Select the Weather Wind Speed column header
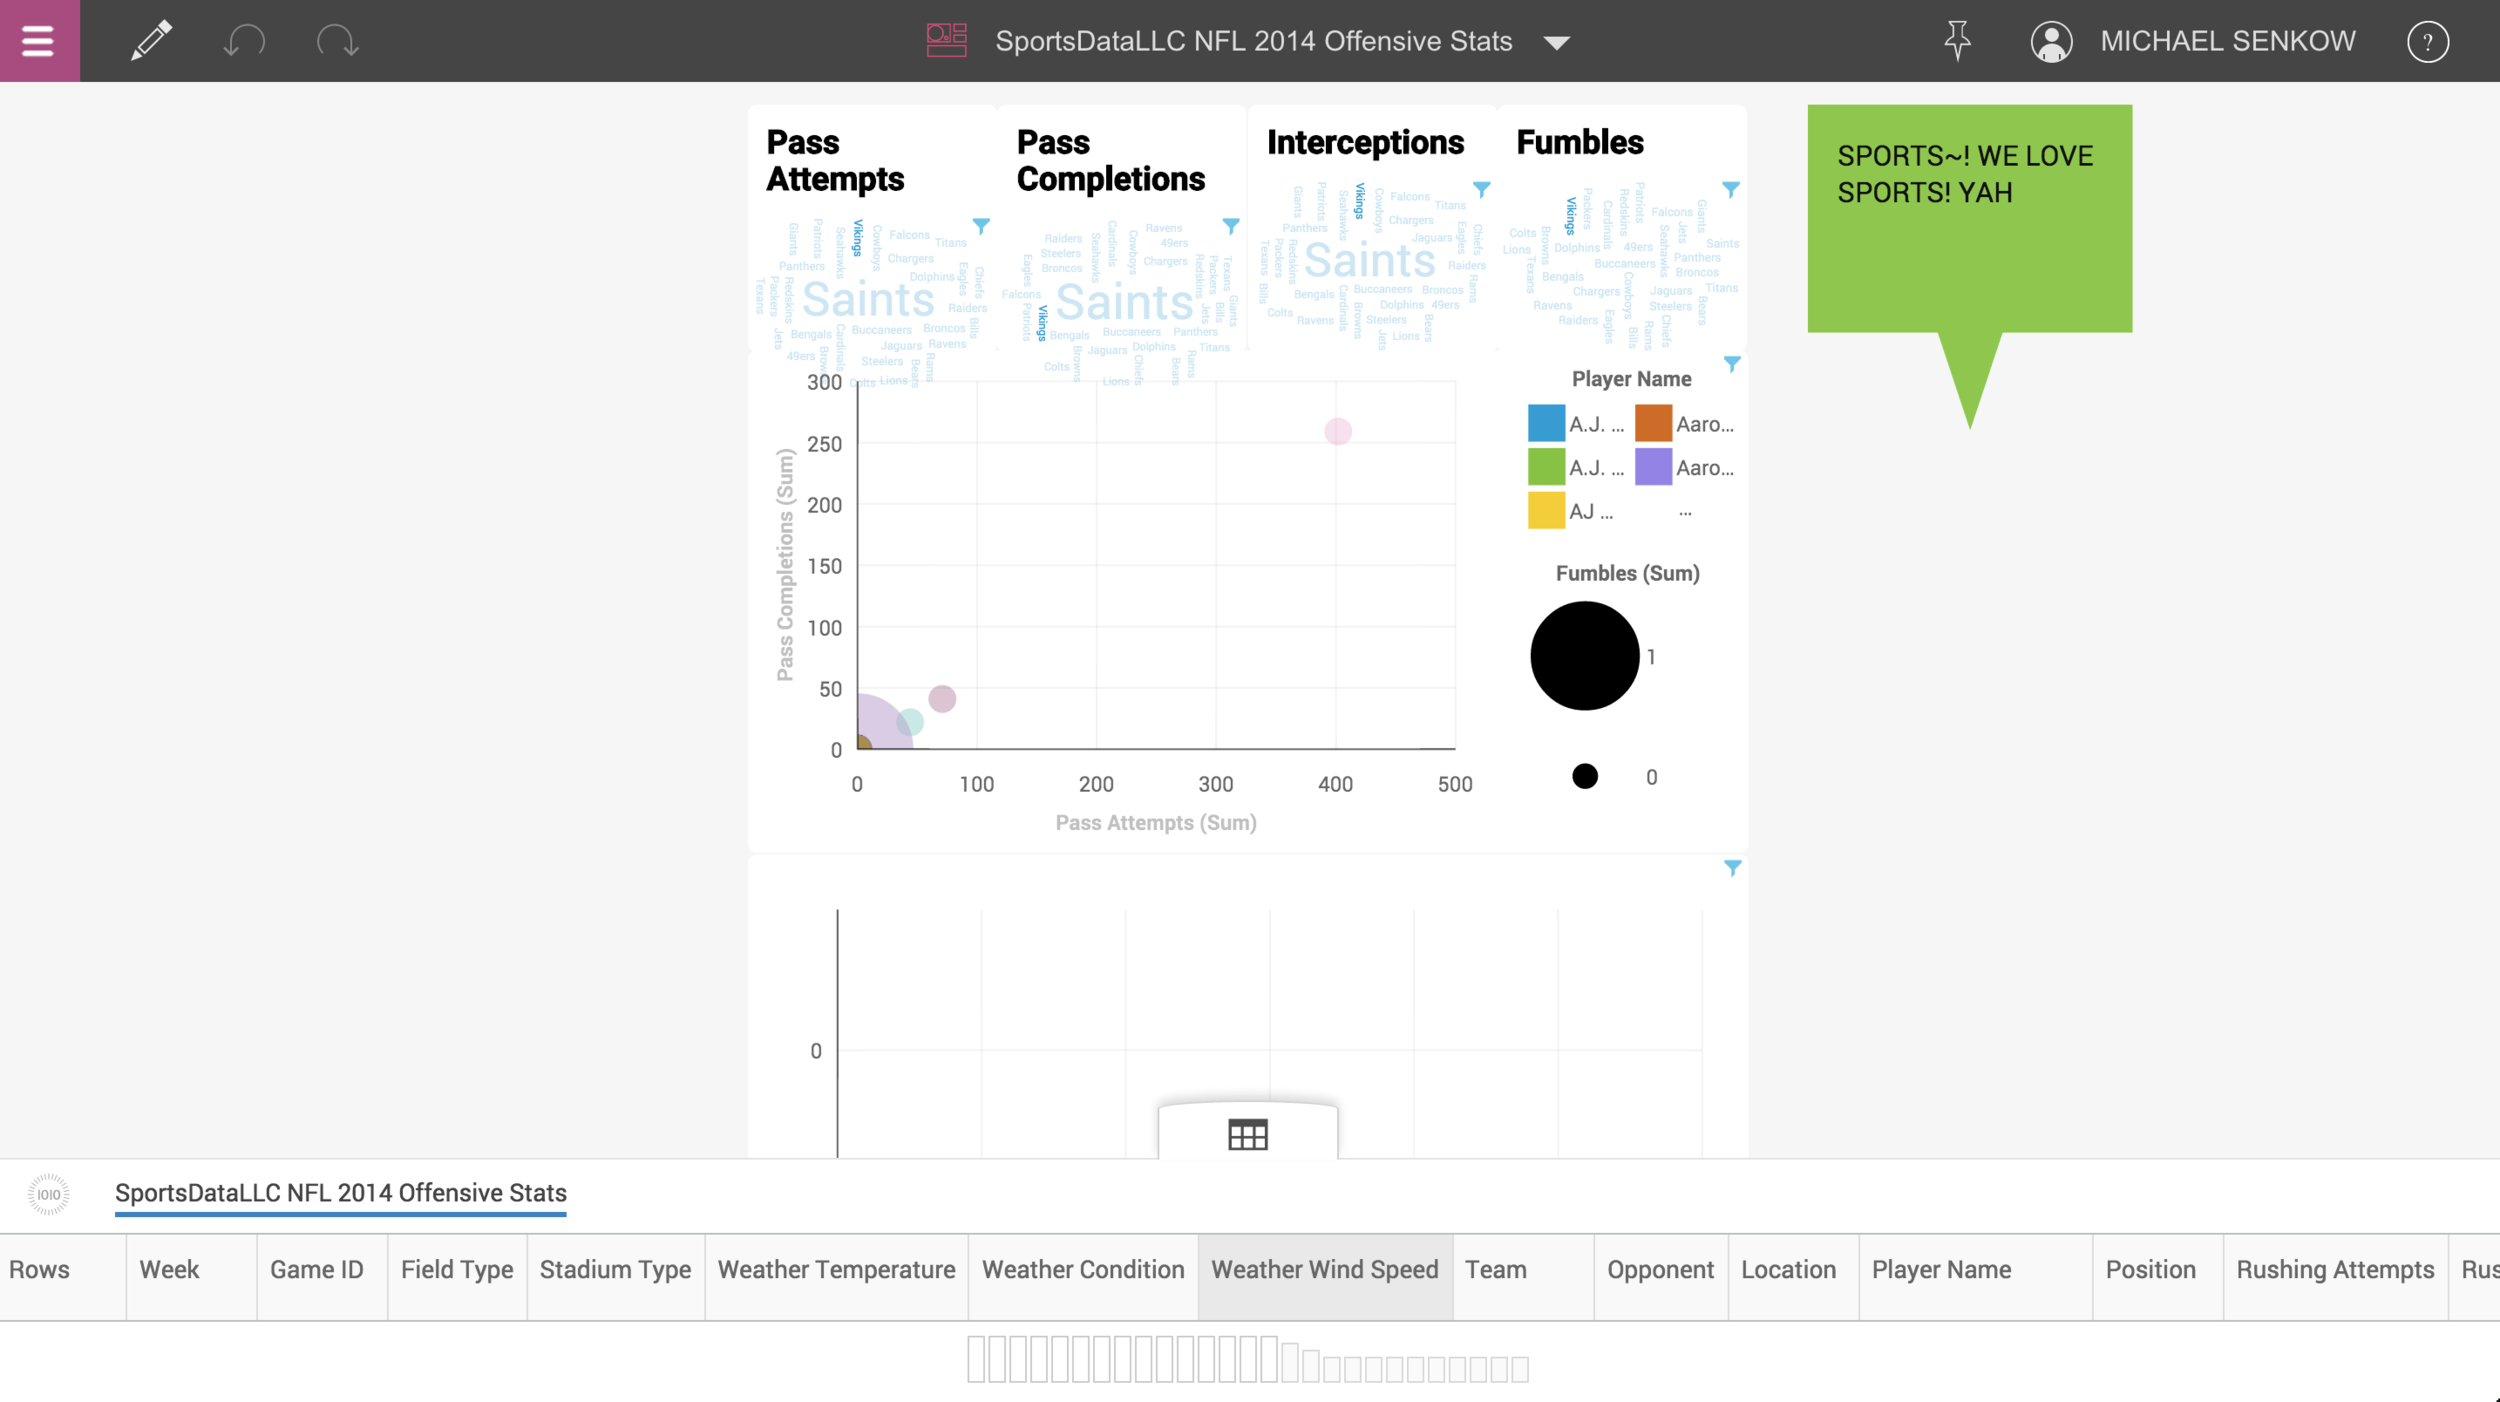The height and width of the screenshot is (1402, 2500). click(1324, 1269)
